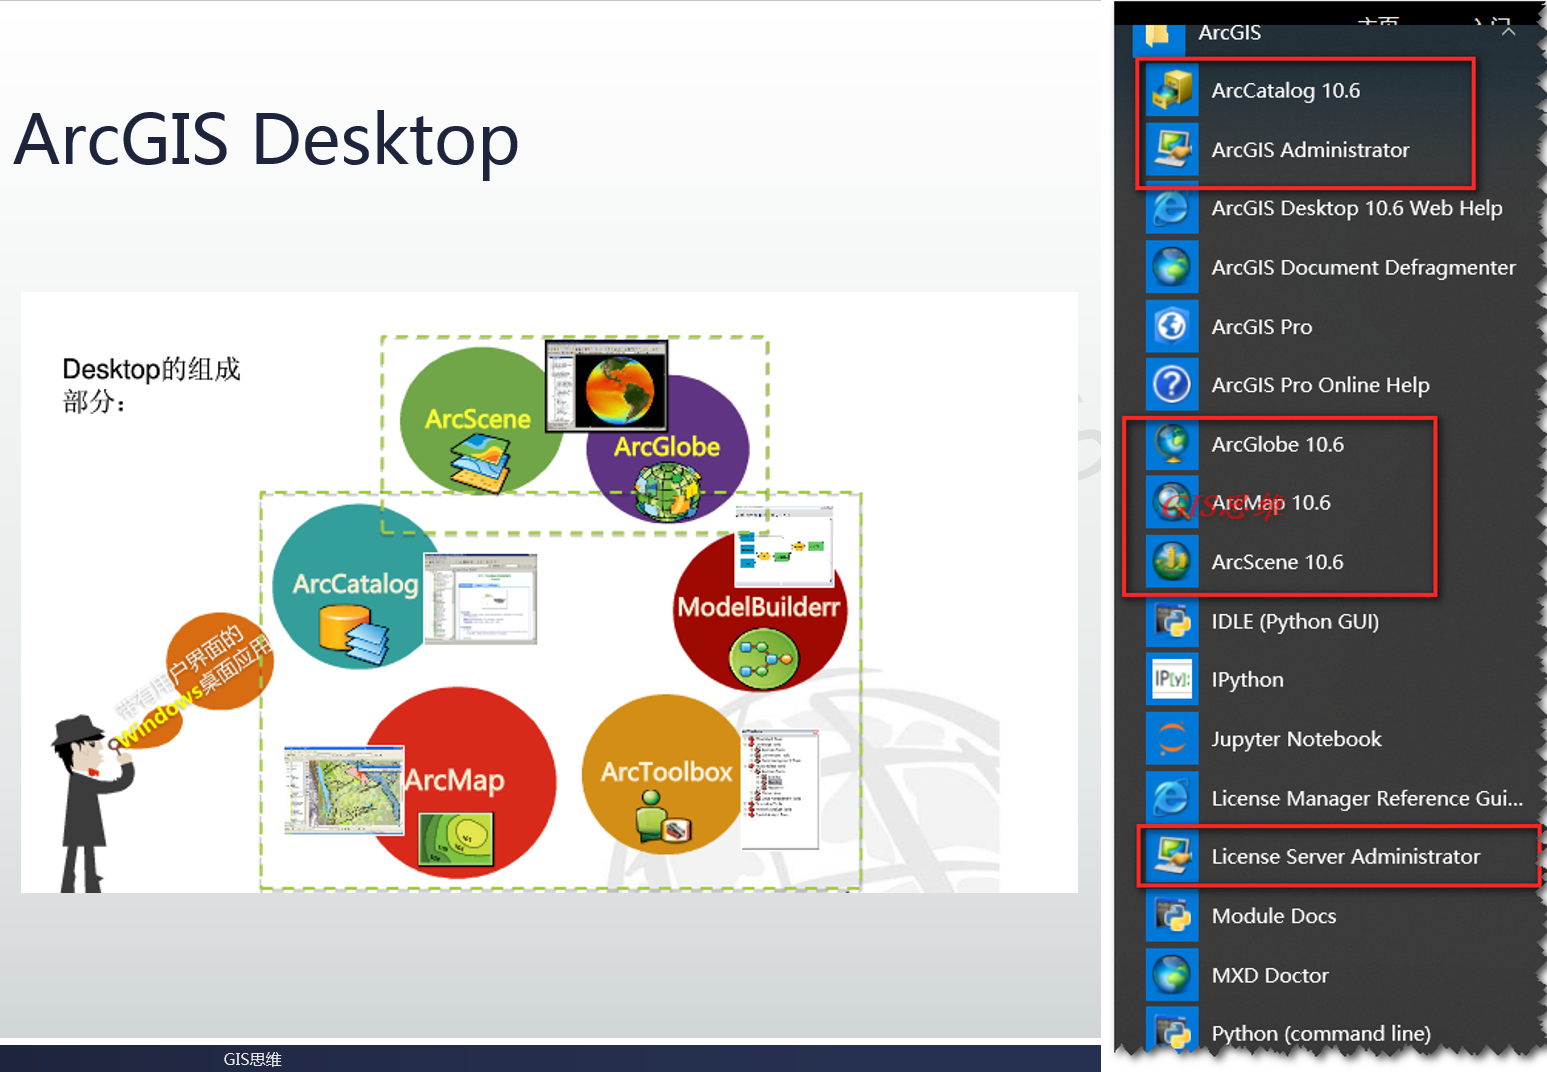Click the Desktop的组成部分 caption text
The height and width of the screenshot is (1072, 1547).
(x=151, y=385)
